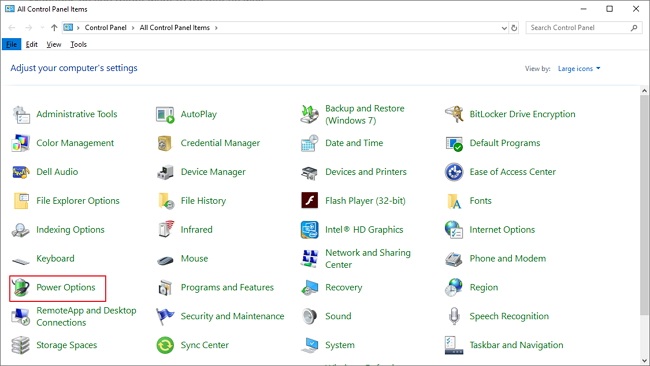Image resolution: width=650 pixels, height=366 pixels.
Task: Open the Mouse icon
Action: (x=165, y=260)
